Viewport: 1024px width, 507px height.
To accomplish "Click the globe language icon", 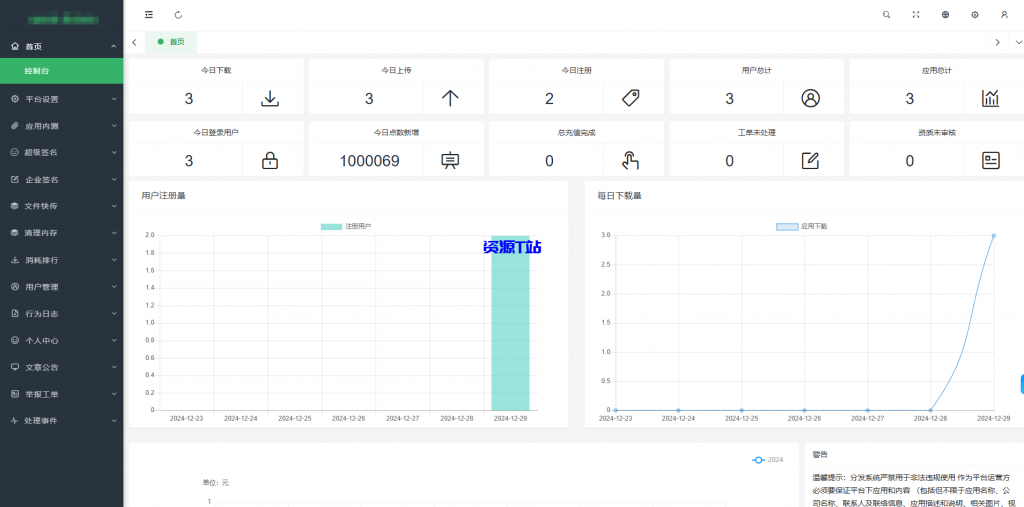I will click(x=945, y=15).
